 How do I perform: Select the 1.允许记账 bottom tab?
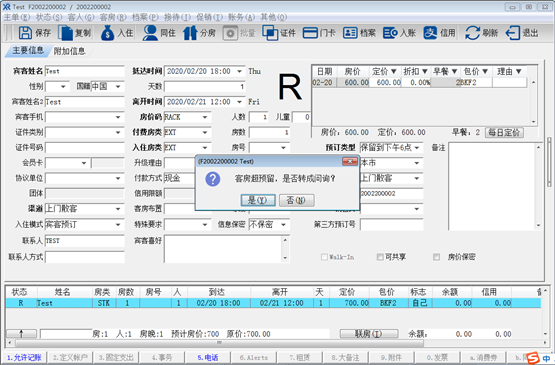point(24,358)
